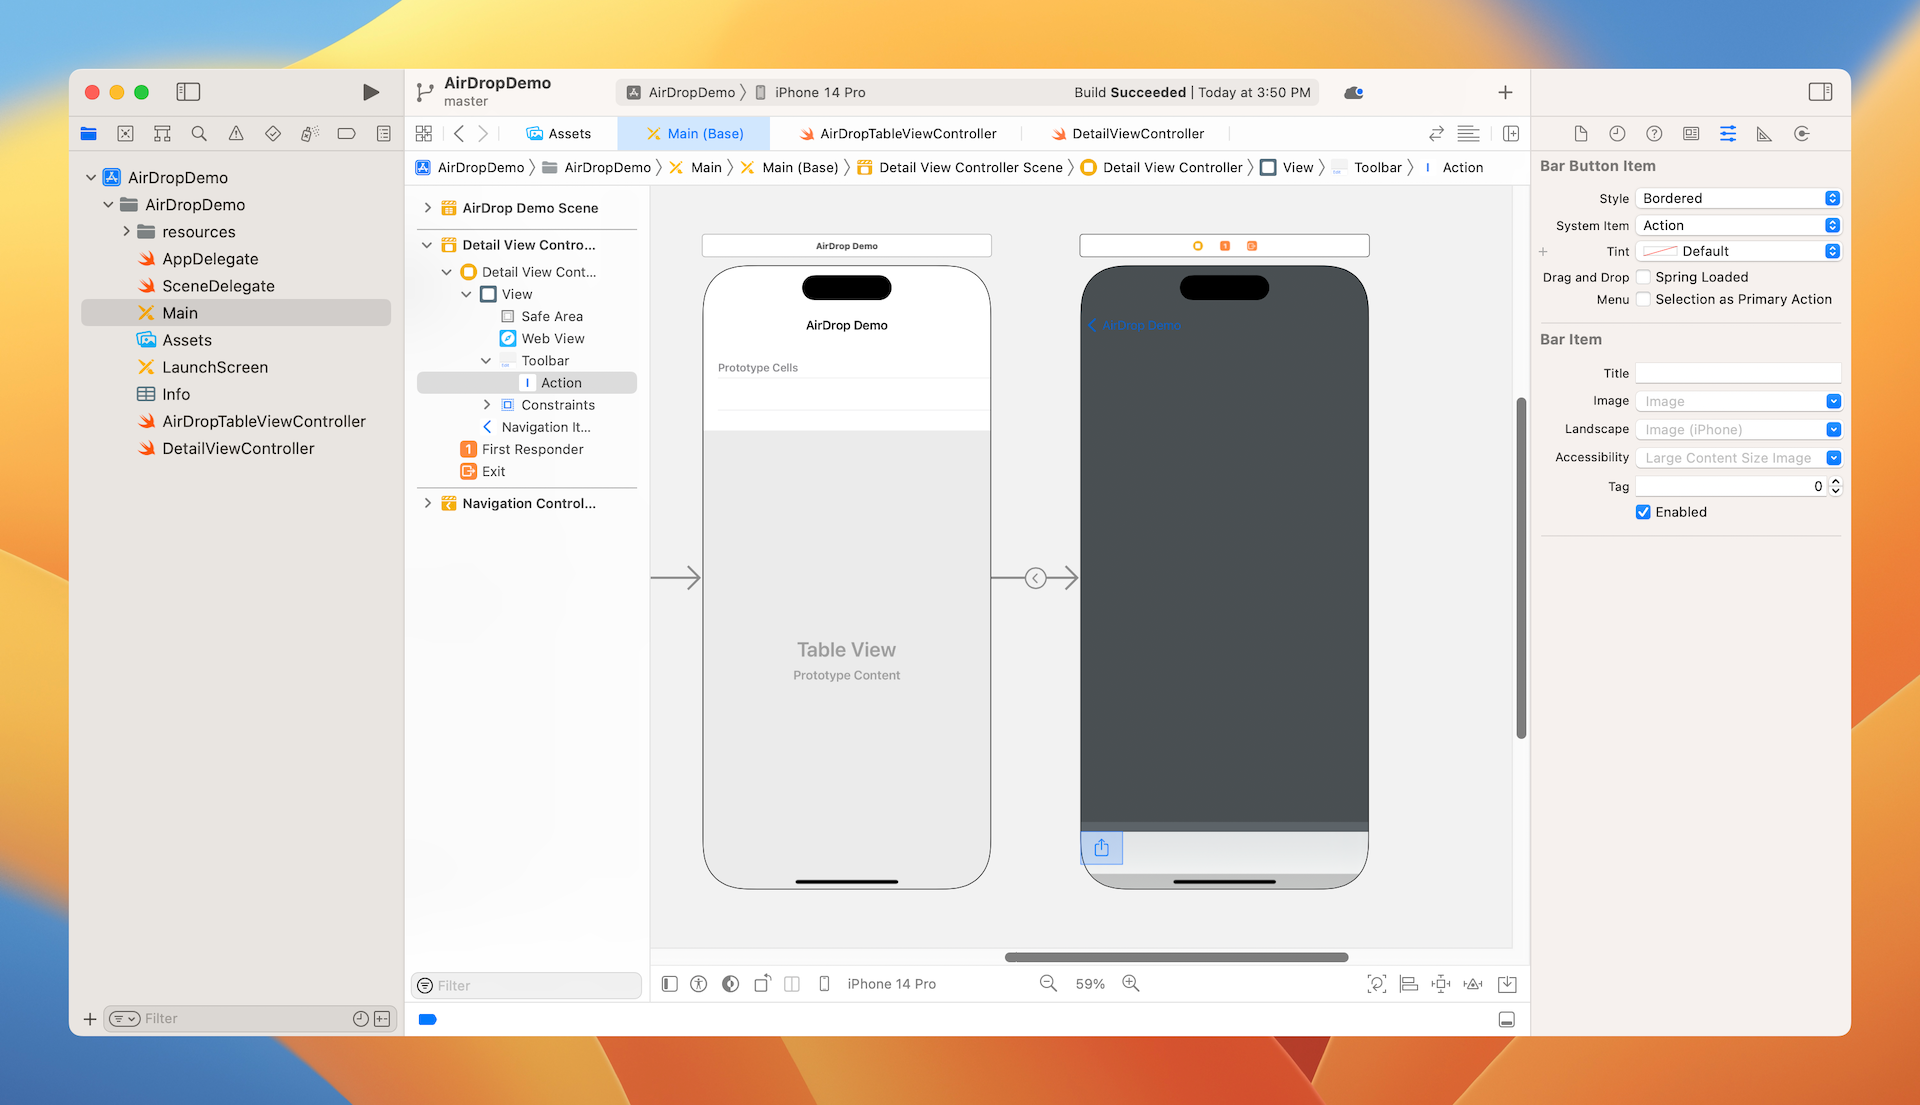Click the share action button in toolbar

click(x=1101, y=848)
